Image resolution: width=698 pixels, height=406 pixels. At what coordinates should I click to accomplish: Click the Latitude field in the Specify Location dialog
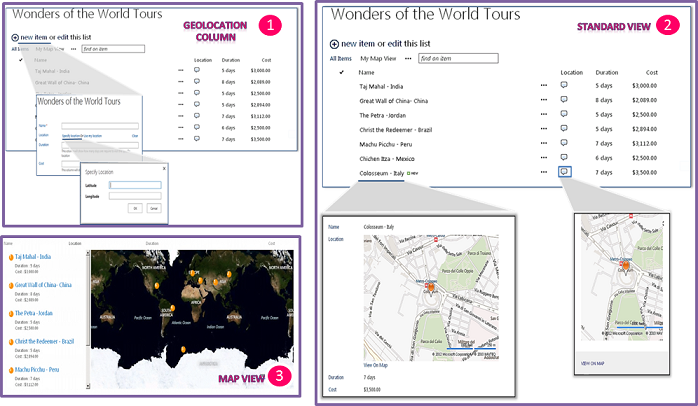135,185
